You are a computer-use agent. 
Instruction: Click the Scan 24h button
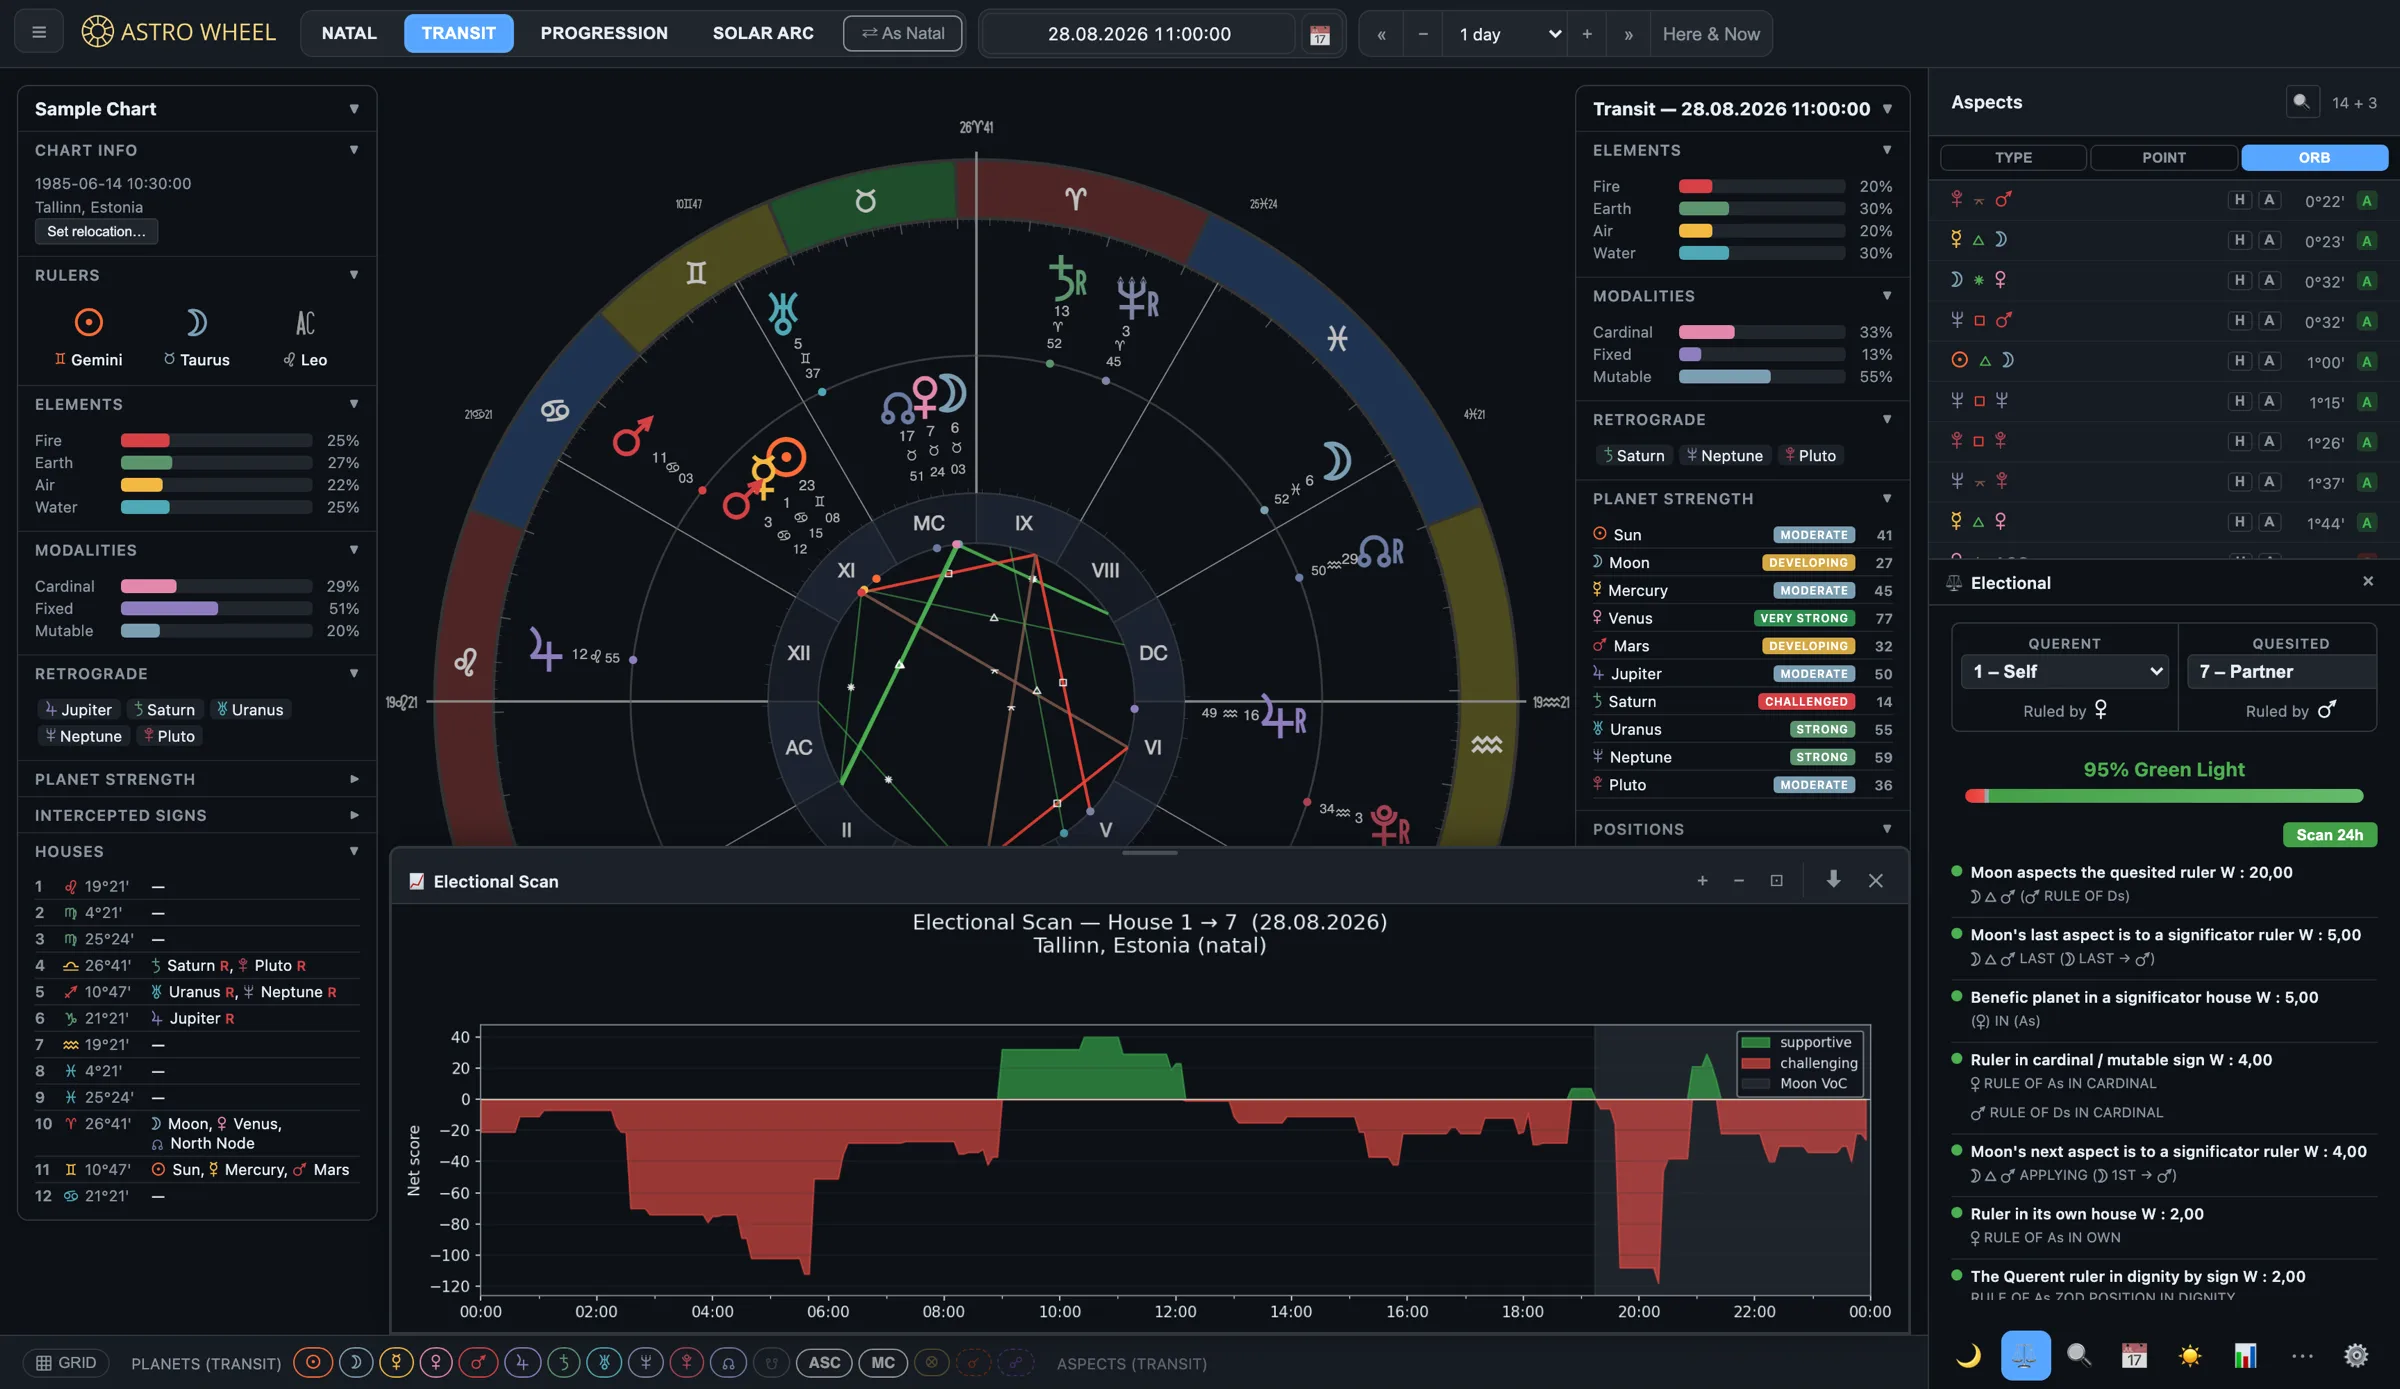(x=2329, y=834)
